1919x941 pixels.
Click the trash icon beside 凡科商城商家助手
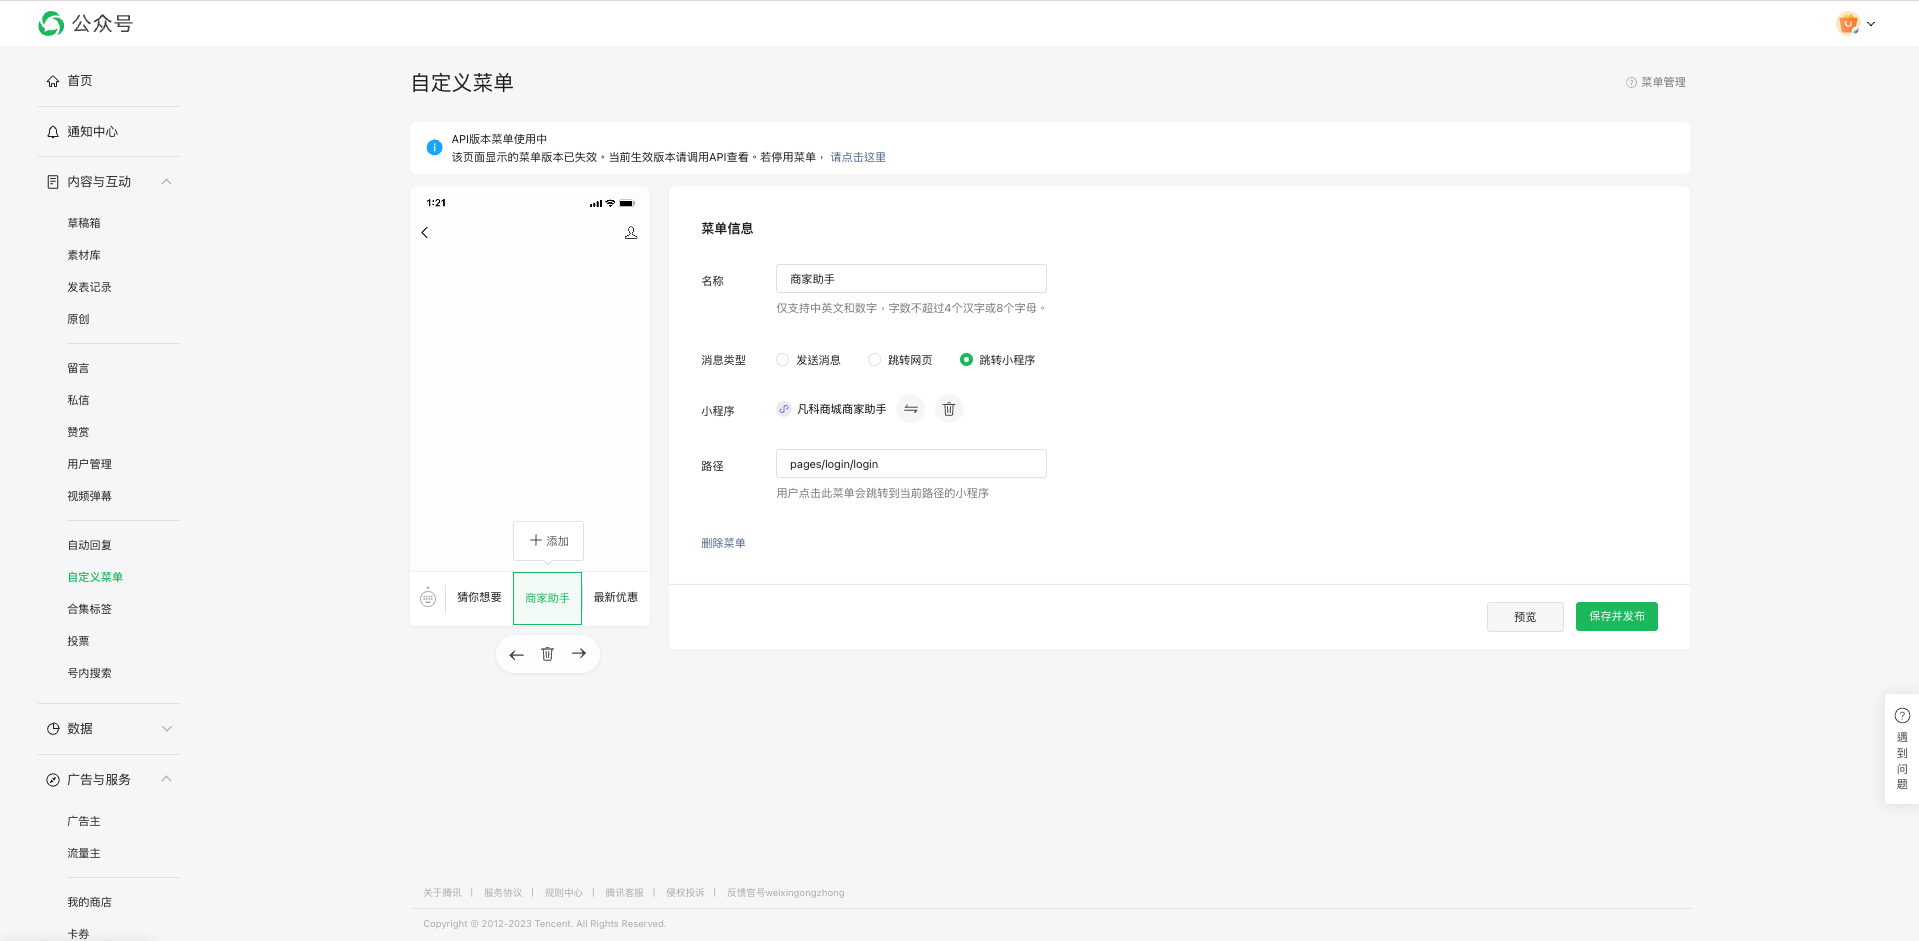(949, 409)
